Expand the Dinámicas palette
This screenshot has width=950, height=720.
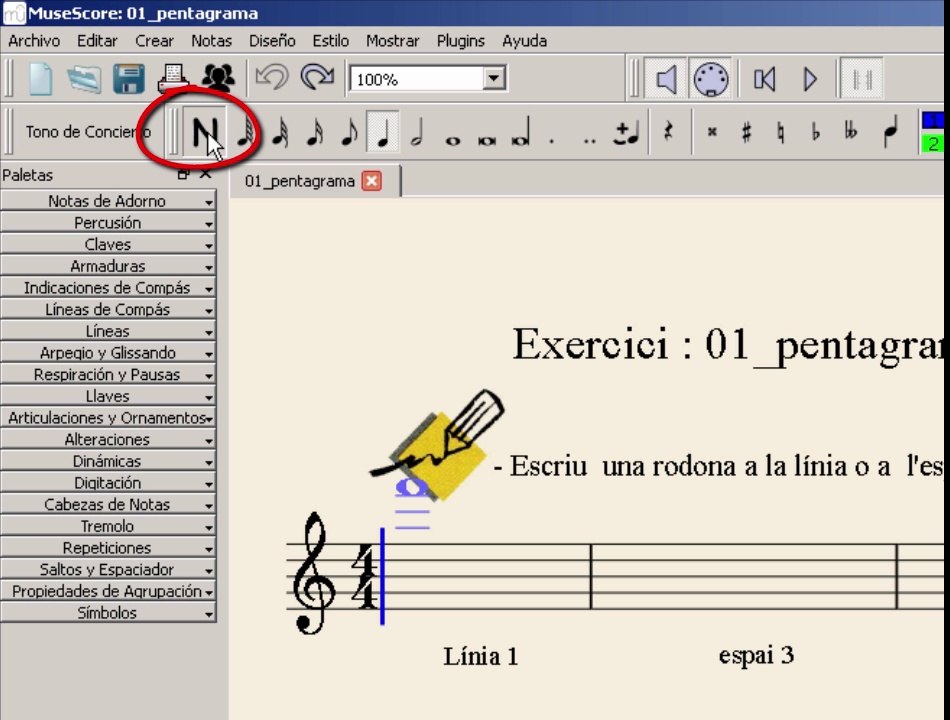pos(108,461)
